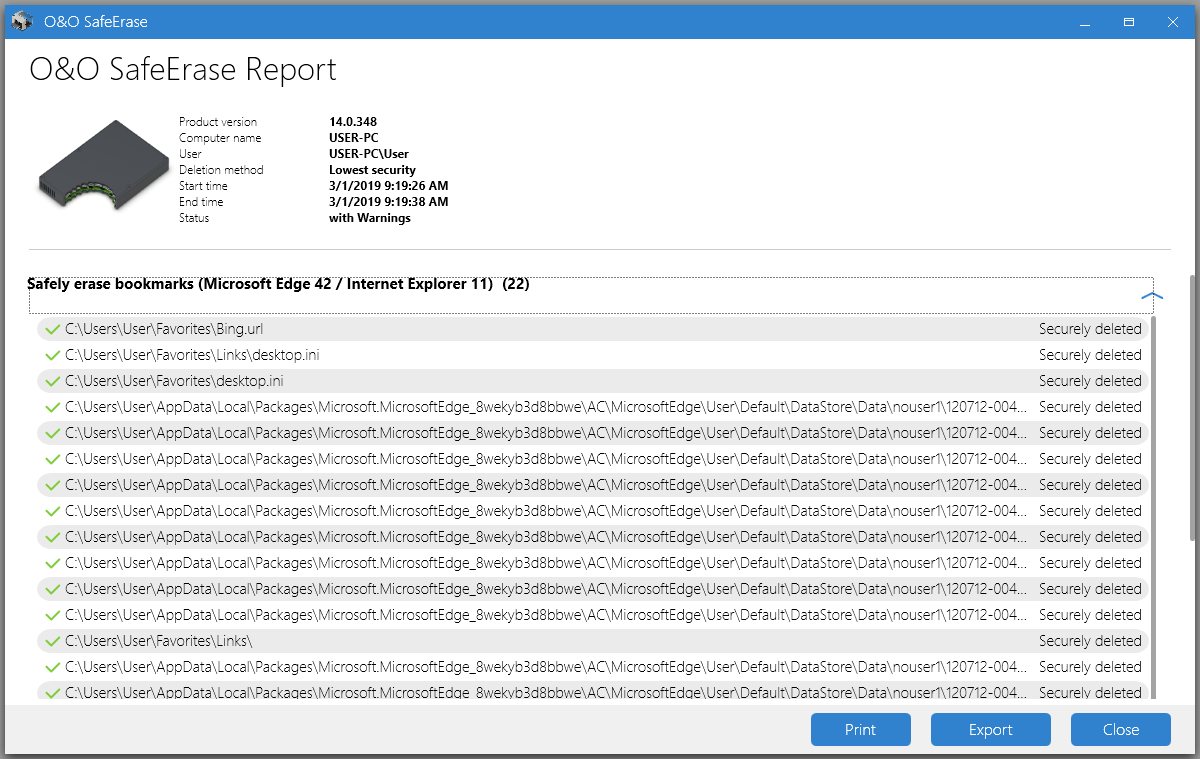Click the outer report scrollbar at the window edge
Image resolution: width=1200 pixels, height=759 pixels.
tap(1192, 408)
